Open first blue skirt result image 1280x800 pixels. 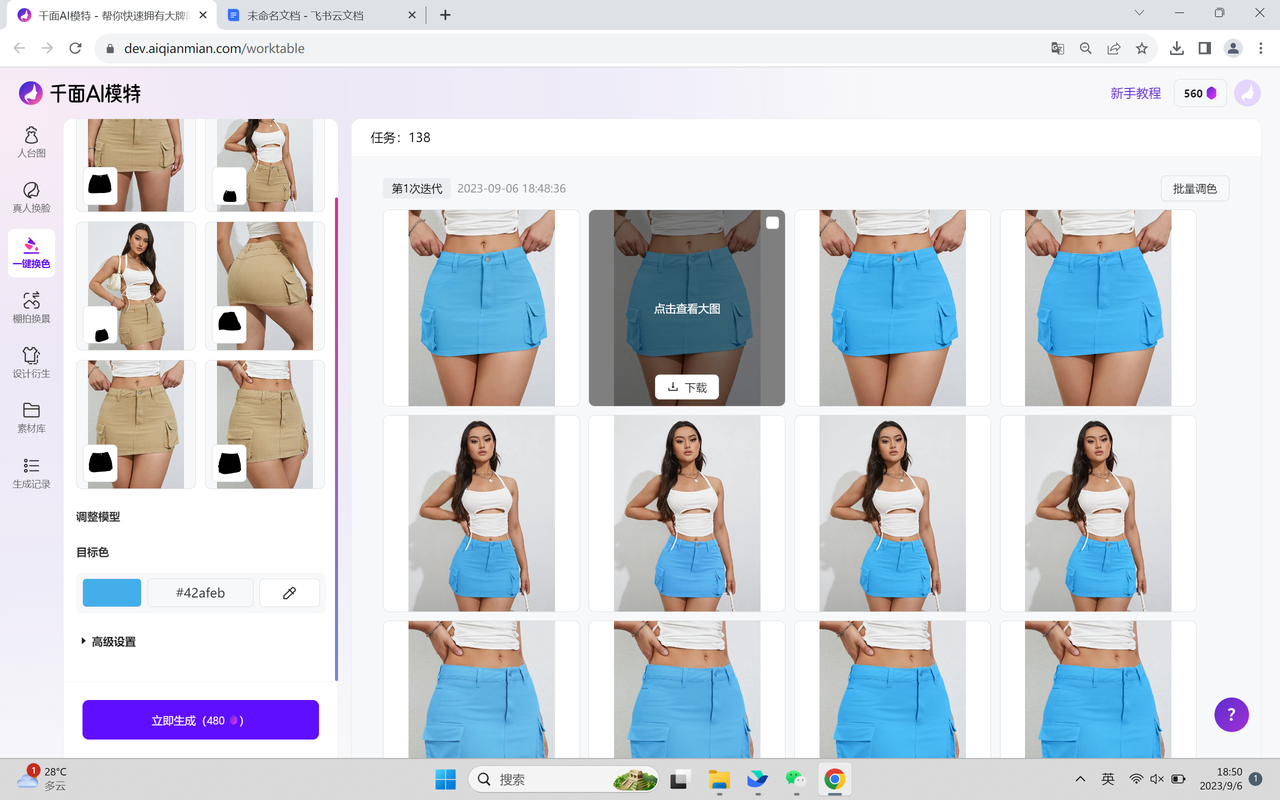coord(481,308)
